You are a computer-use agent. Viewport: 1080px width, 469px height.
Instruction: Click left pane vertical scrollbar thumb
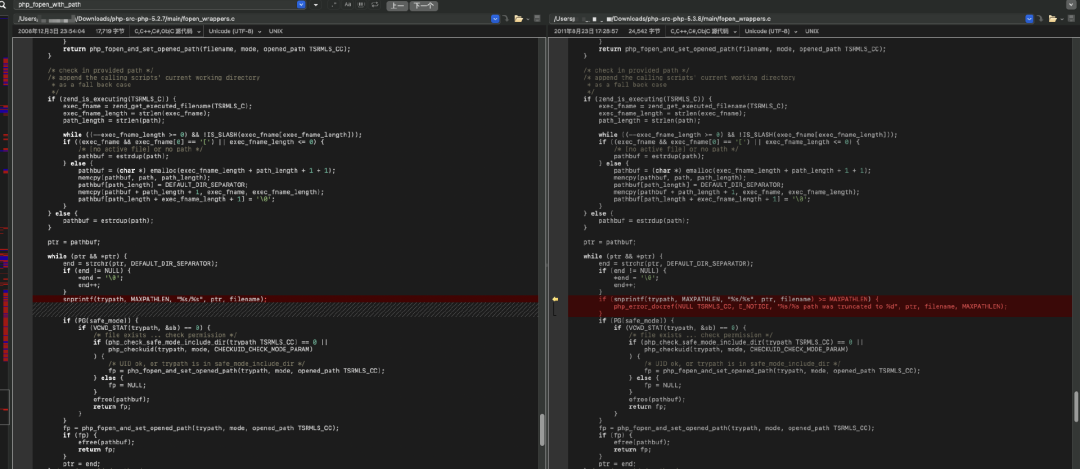(541, 429)
